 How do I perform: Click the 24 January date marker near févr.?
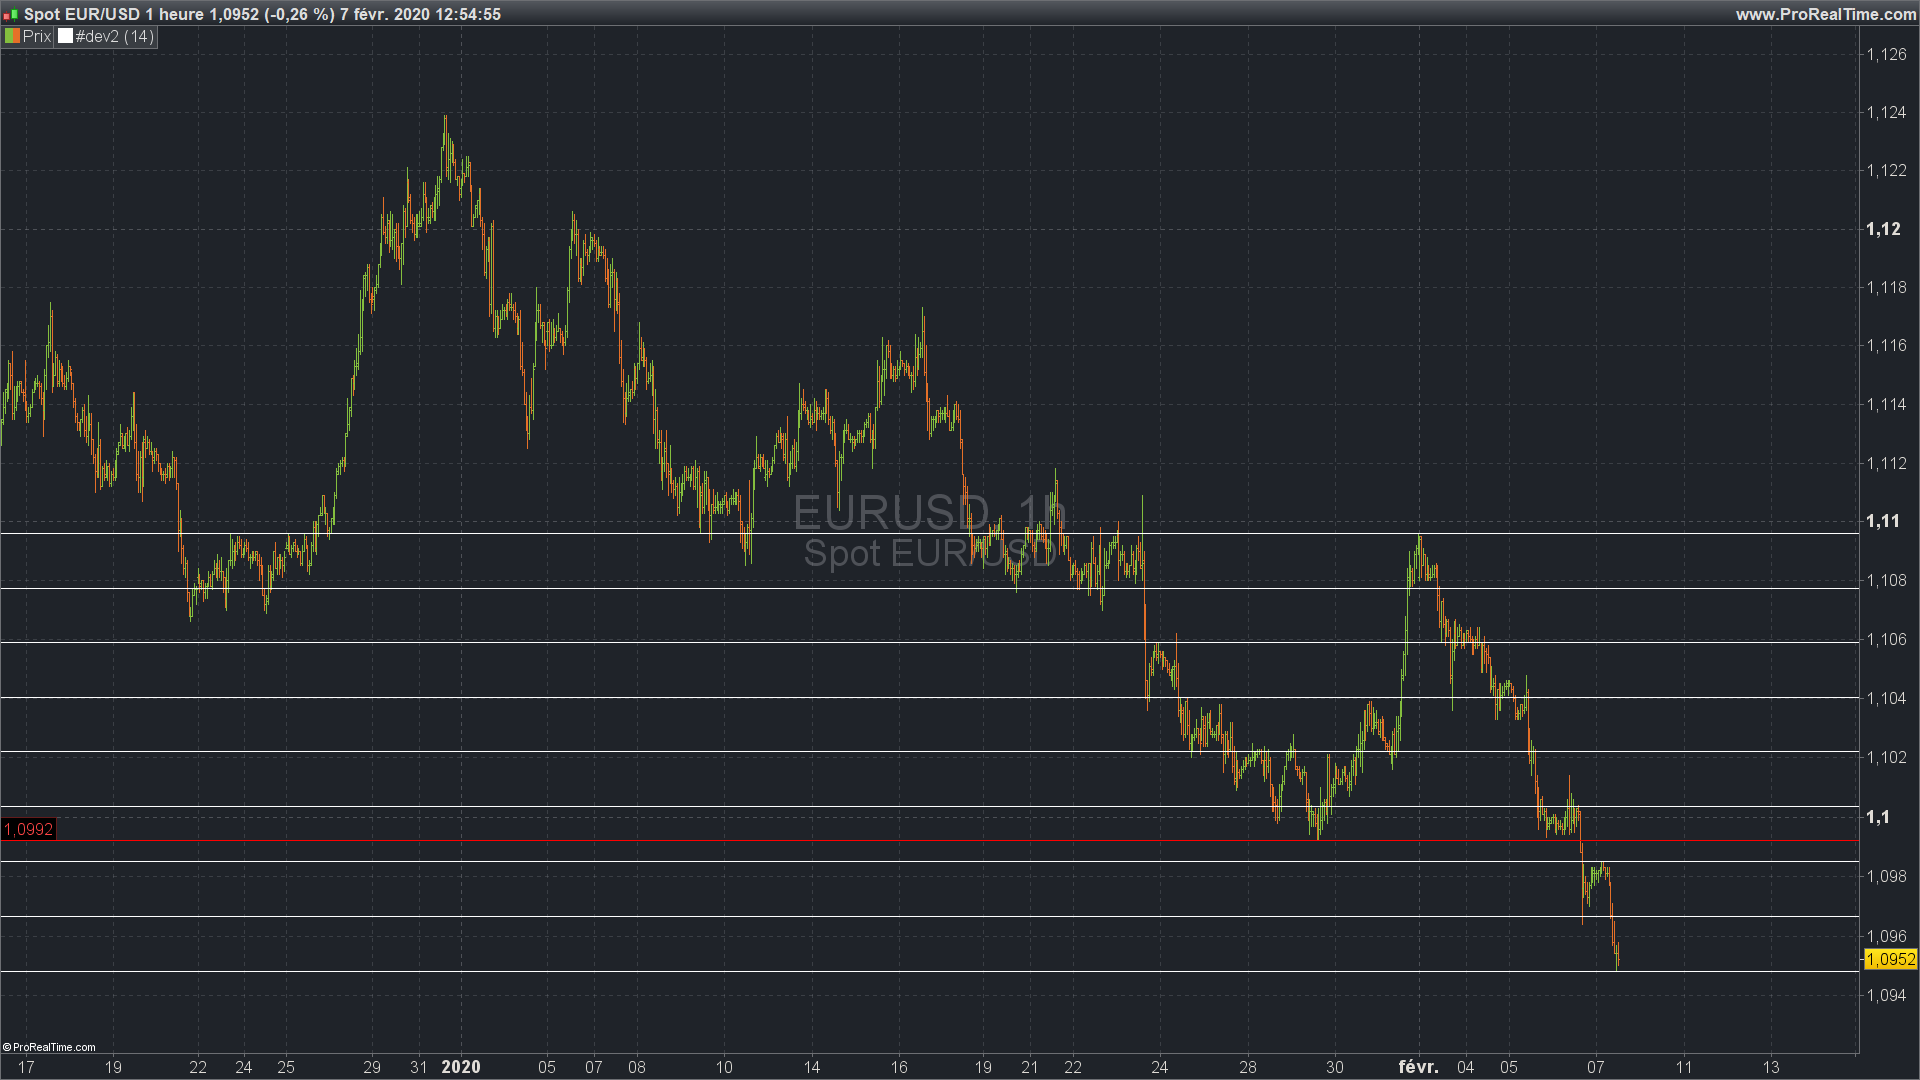pos(1160,1067)
